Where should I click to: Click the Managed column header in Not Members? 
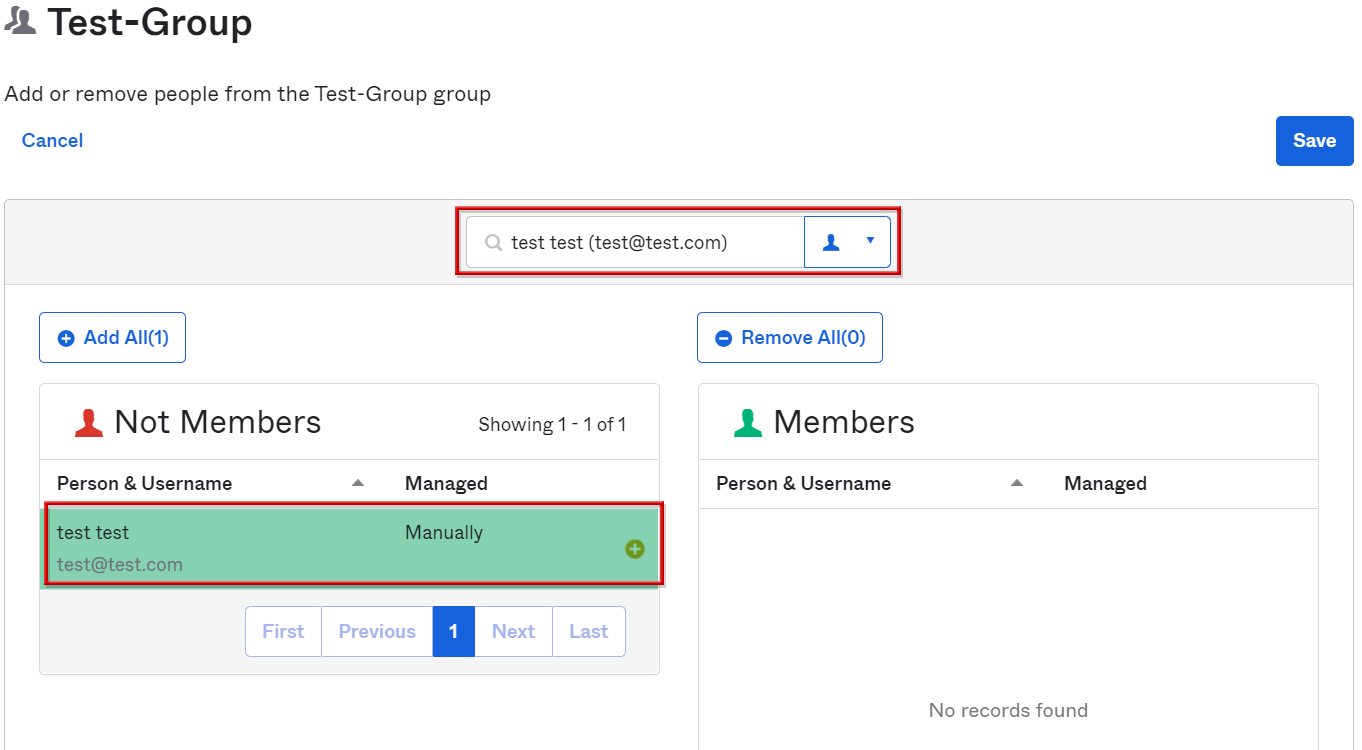(446, 484)
